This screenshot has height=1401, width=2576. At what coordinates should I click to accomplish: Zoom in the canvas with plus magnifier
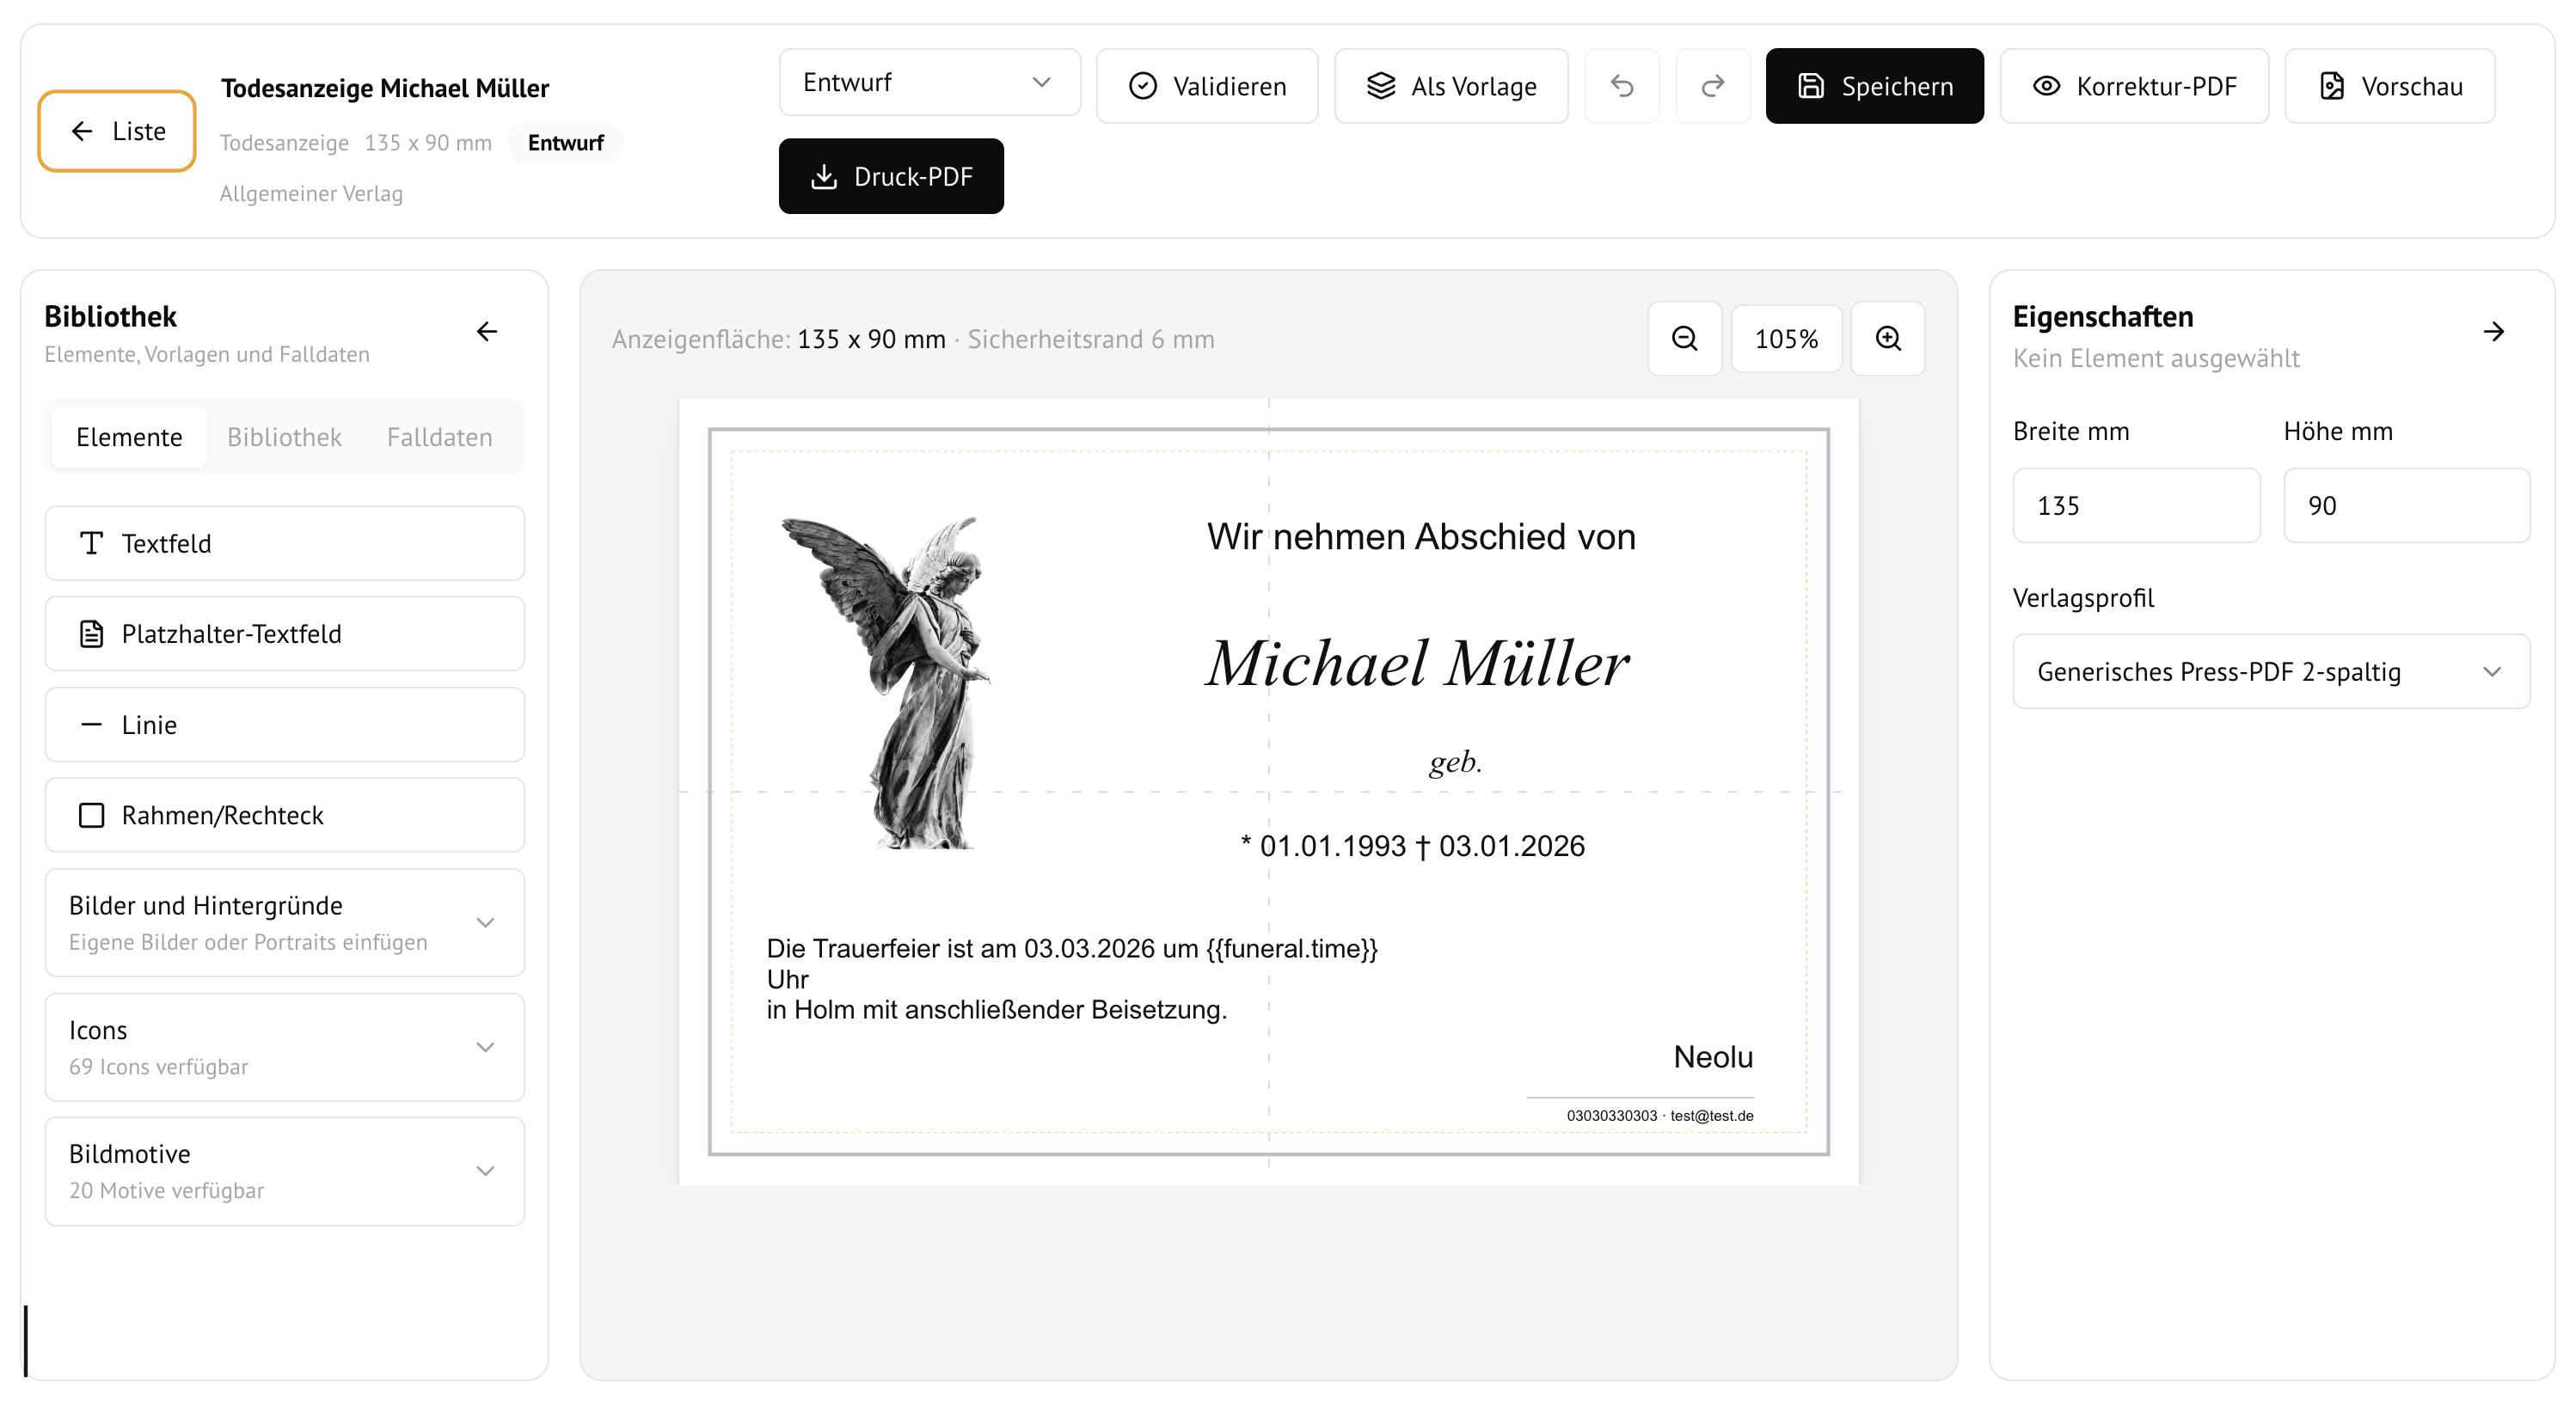tap(1888, 339)
